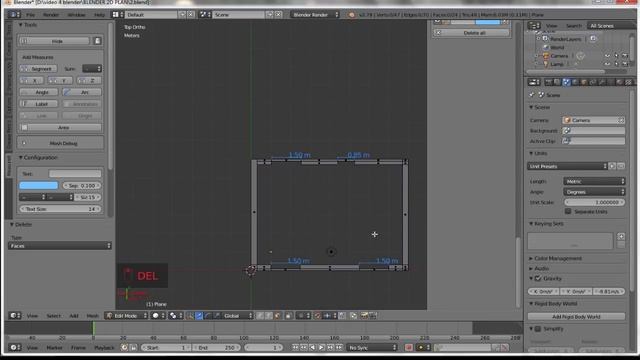Open the Edit Mode dropdown

click(127, 316)
